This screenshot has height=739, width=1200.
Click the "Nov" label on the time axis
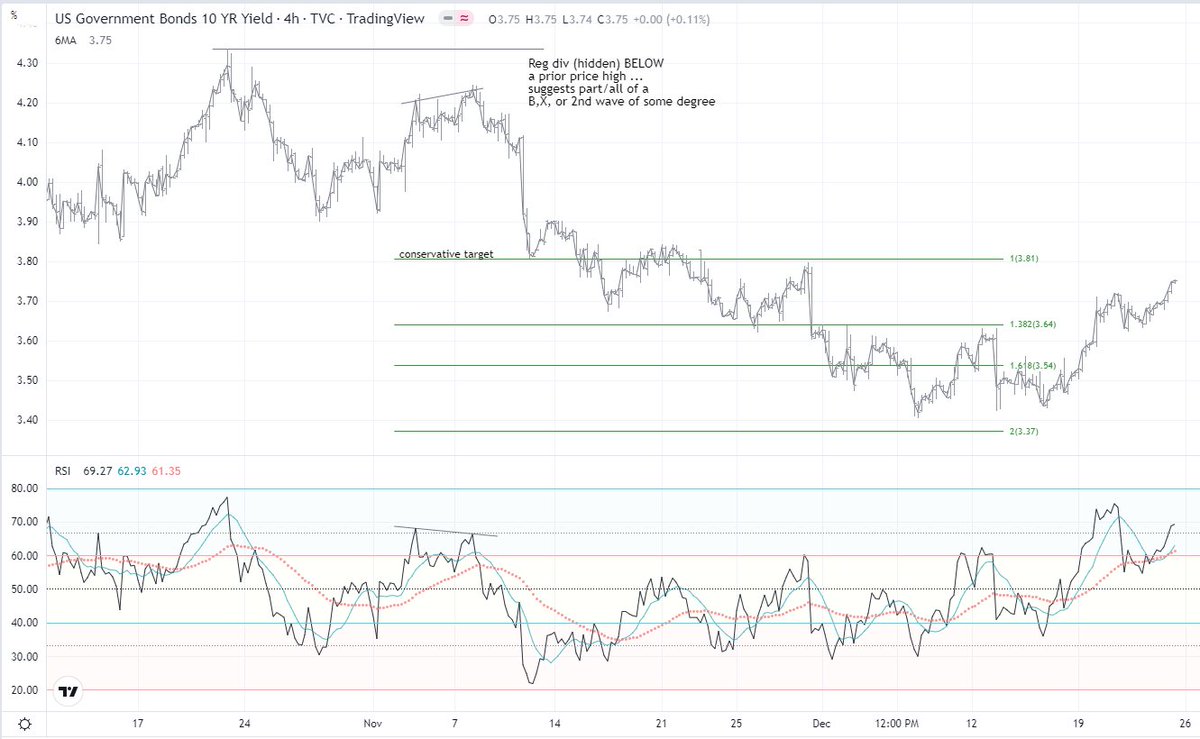tap(371, 722)
